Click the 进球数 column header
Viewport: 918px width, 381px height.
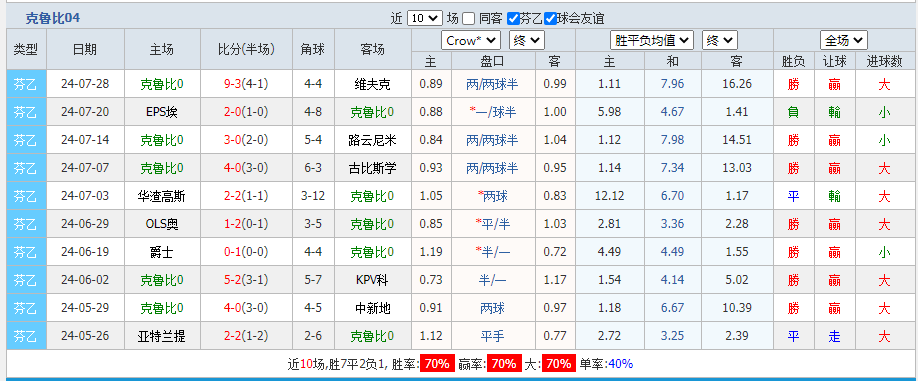coord(884,61)
